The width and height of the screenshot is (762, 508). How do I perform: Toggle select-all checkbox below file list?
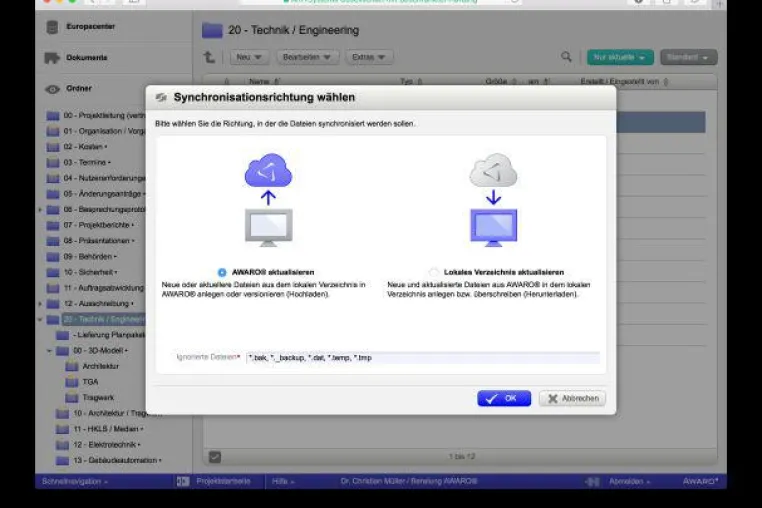215,456
